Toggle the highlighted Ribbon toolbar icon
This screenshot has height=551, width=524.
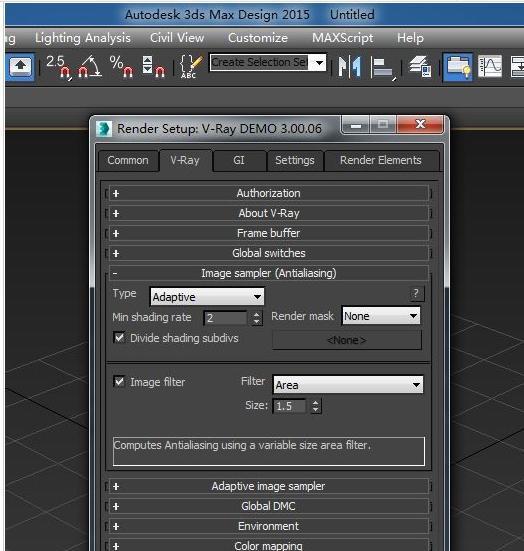457,67
